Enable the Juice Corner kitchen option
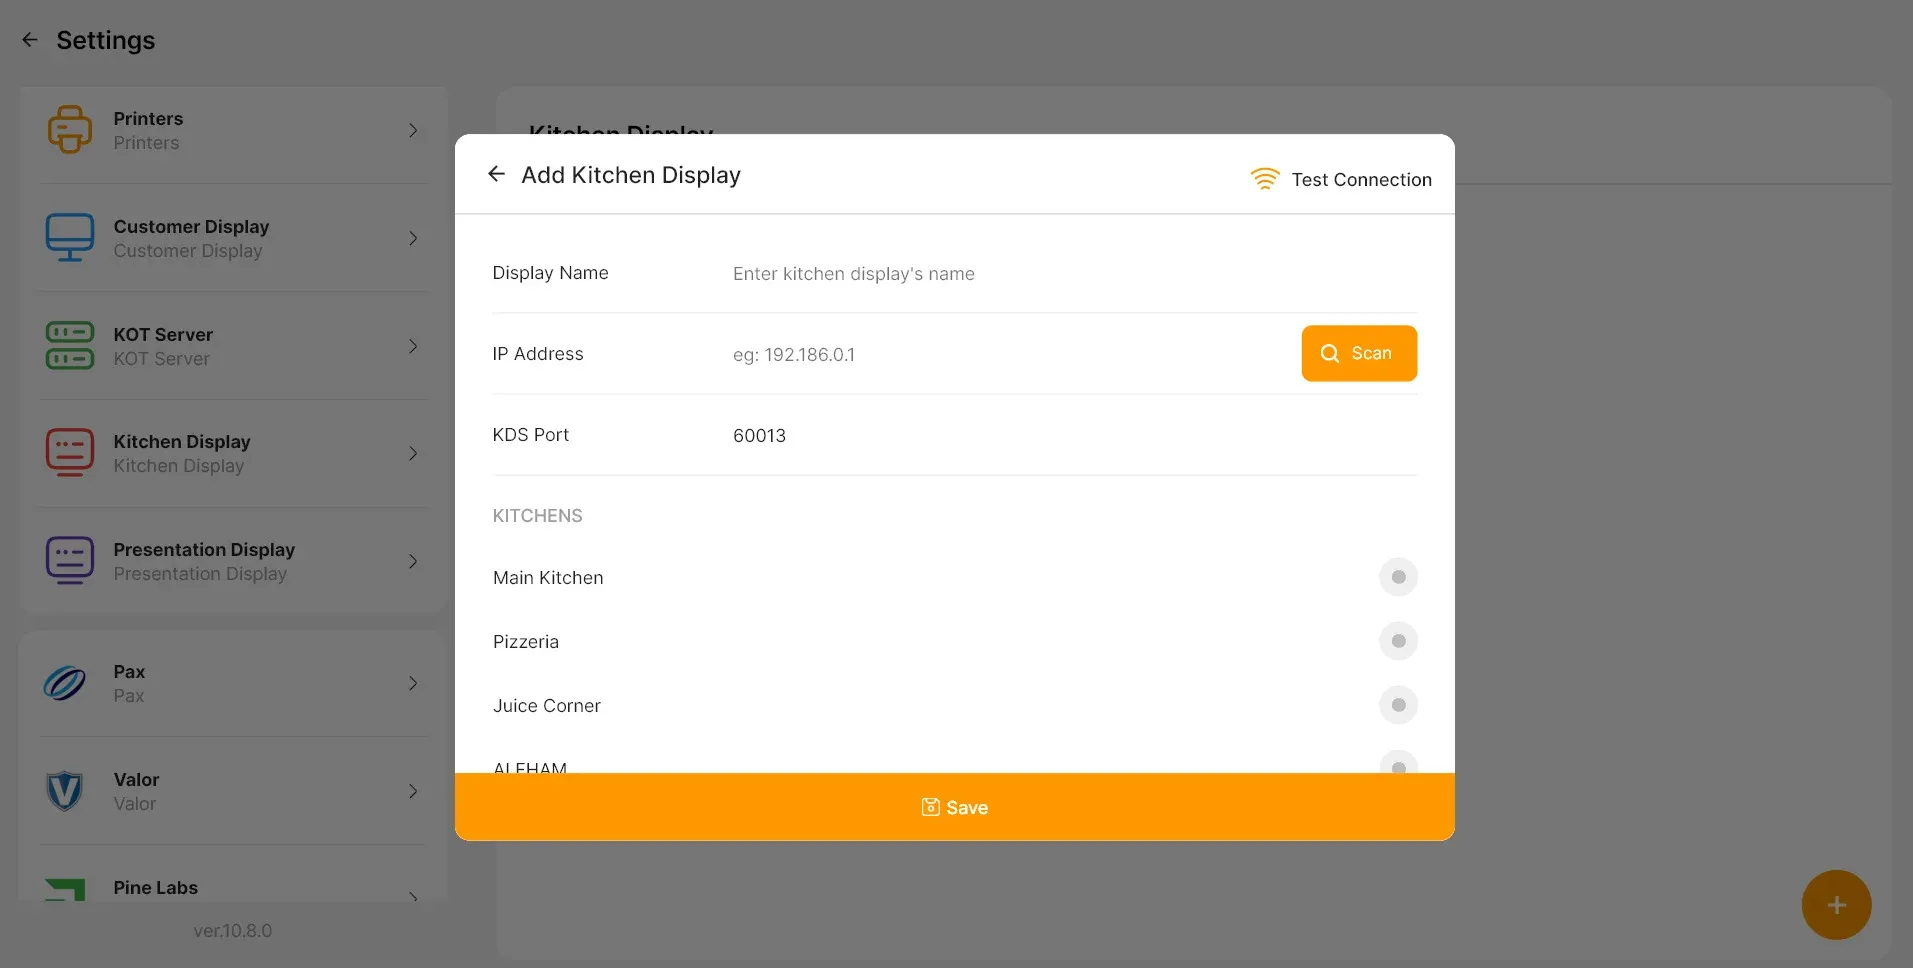This screenshot has height=968, width=1913. [1398, 705]
